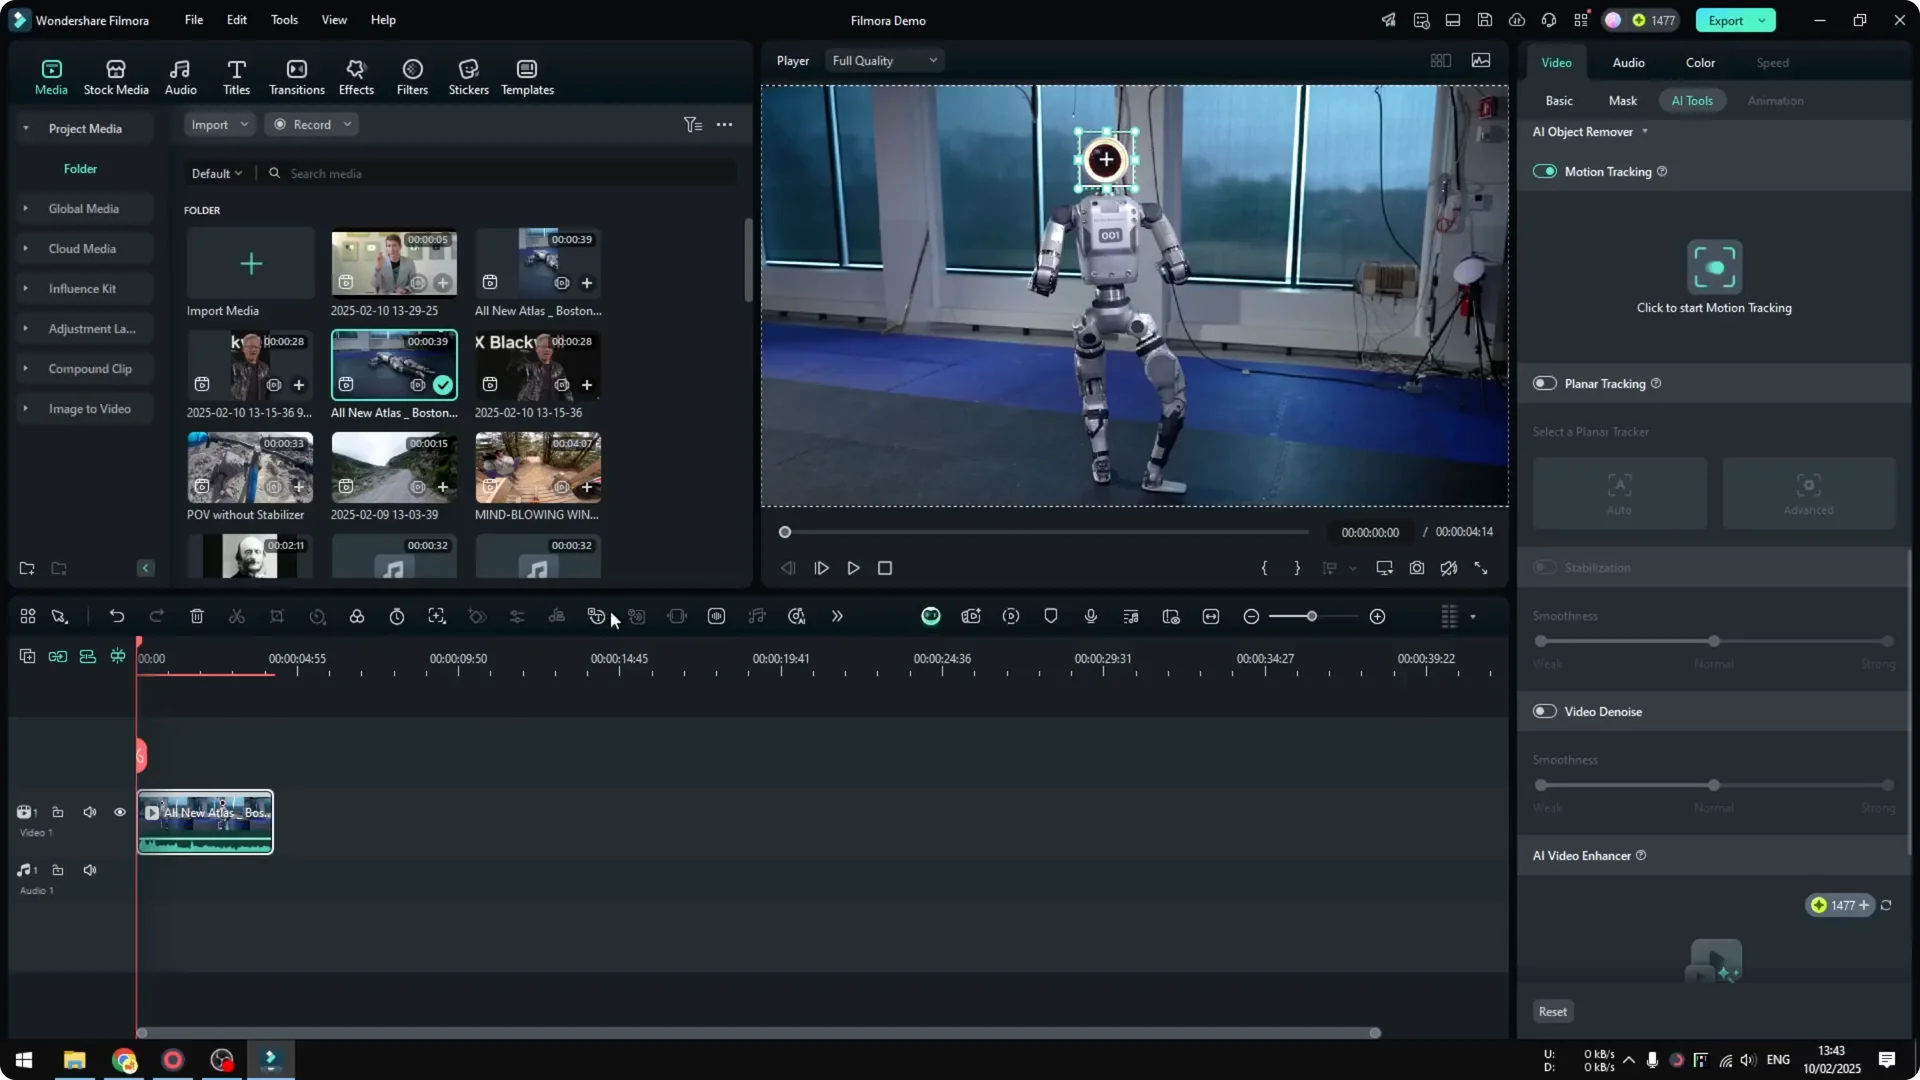This screenshot has width=1920, height=1080.
Task: Take a snapshot of the player preview
Action: [x=1416, y=568]
